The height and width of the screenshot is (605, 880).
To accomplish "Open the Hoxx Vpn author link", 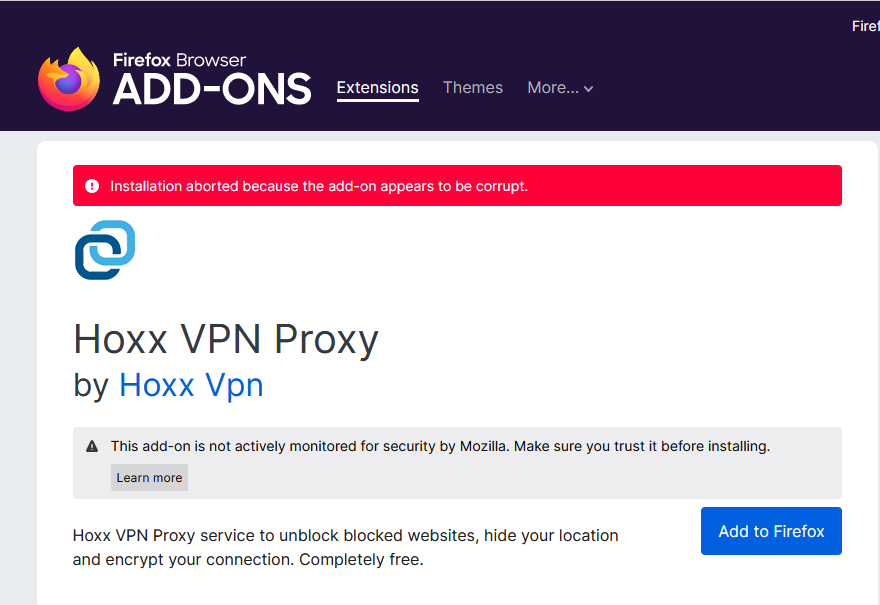I will point(191,386).
